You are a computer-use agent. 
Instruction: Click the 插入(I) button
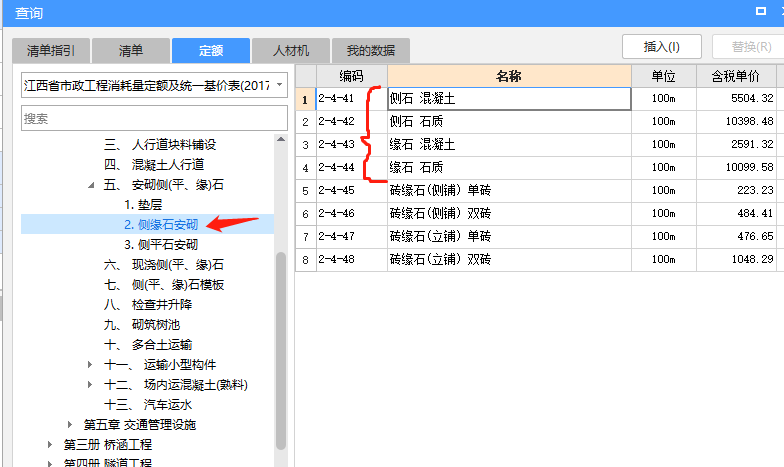click(662, 46)
